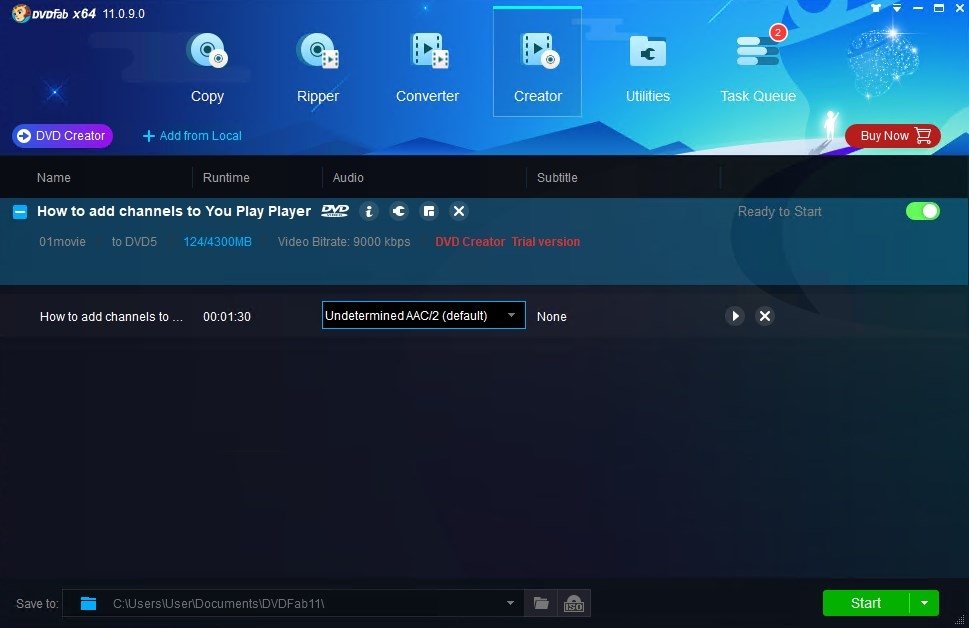
Task: Click Add from Local
Action: point(192,136)
